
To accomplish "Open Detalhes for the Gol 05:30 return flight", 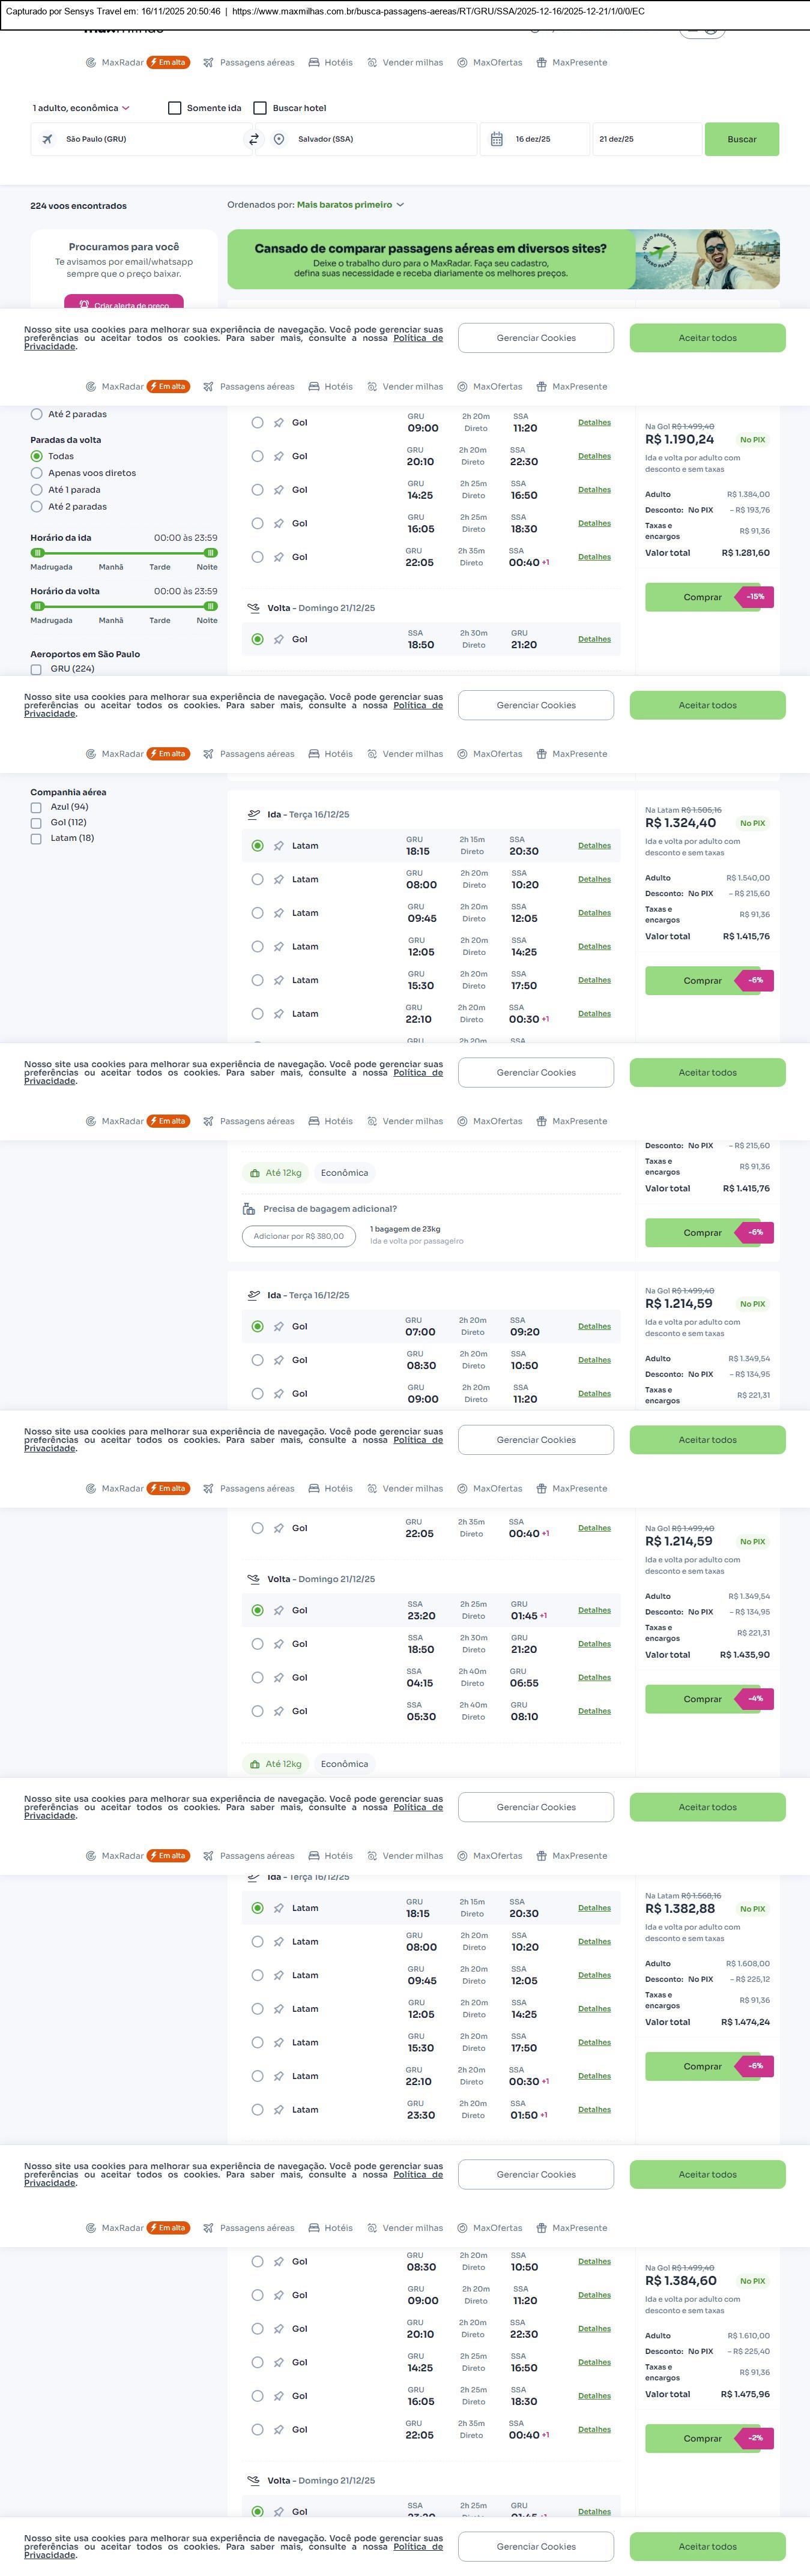I will 594,1711.
